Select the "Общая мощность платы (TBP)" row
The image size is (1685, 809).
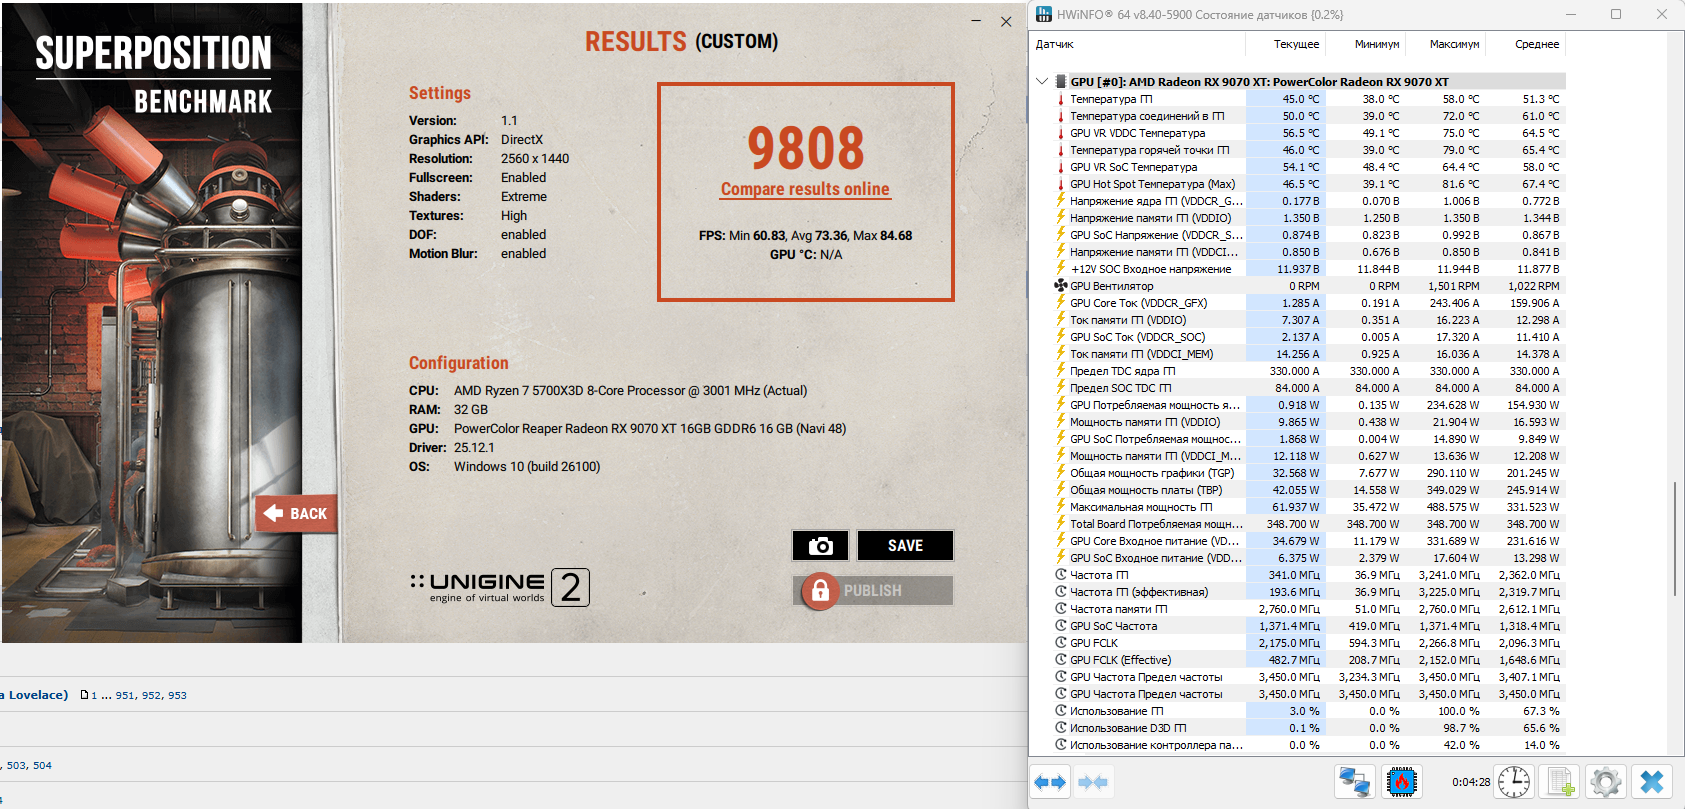[1310, 490]
